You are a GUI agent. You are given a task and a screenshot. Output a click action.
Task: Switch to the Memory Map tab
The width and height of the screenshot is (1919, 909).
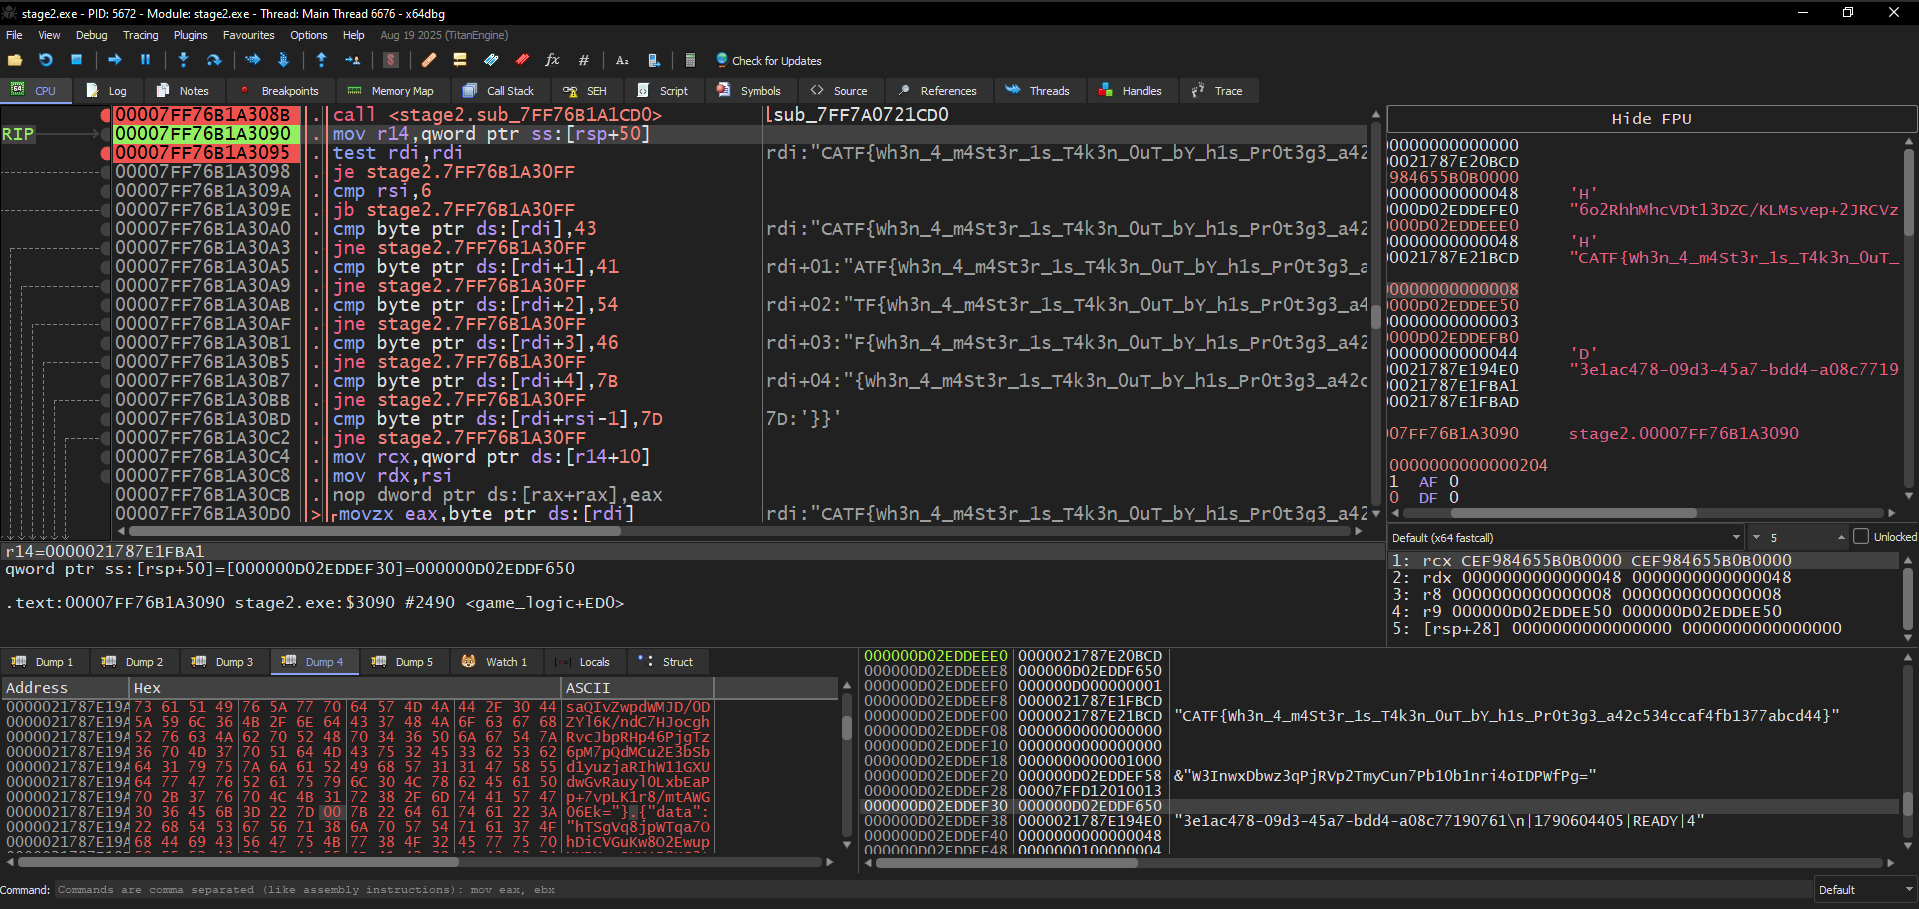coord(391,91)
